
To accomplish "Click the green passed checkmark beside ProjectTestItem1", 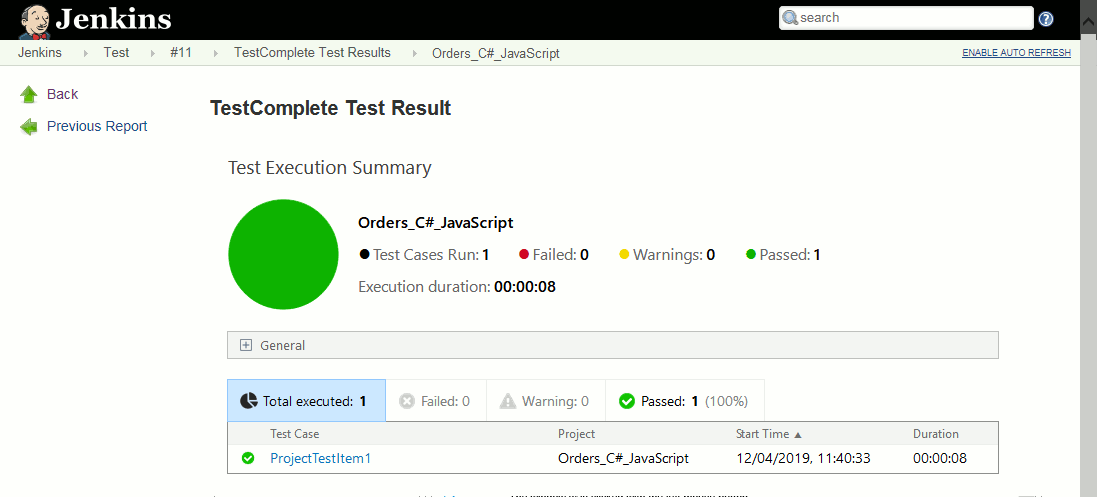I will coord(248,459).
